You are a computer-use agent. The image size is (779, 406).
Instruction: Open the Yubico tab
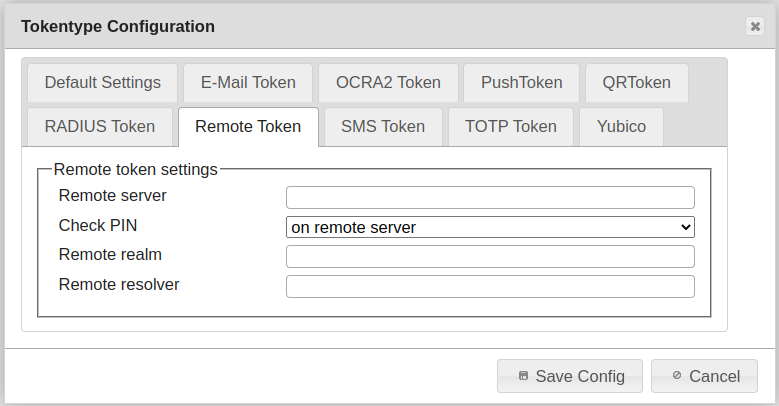[x=621, y=127]
